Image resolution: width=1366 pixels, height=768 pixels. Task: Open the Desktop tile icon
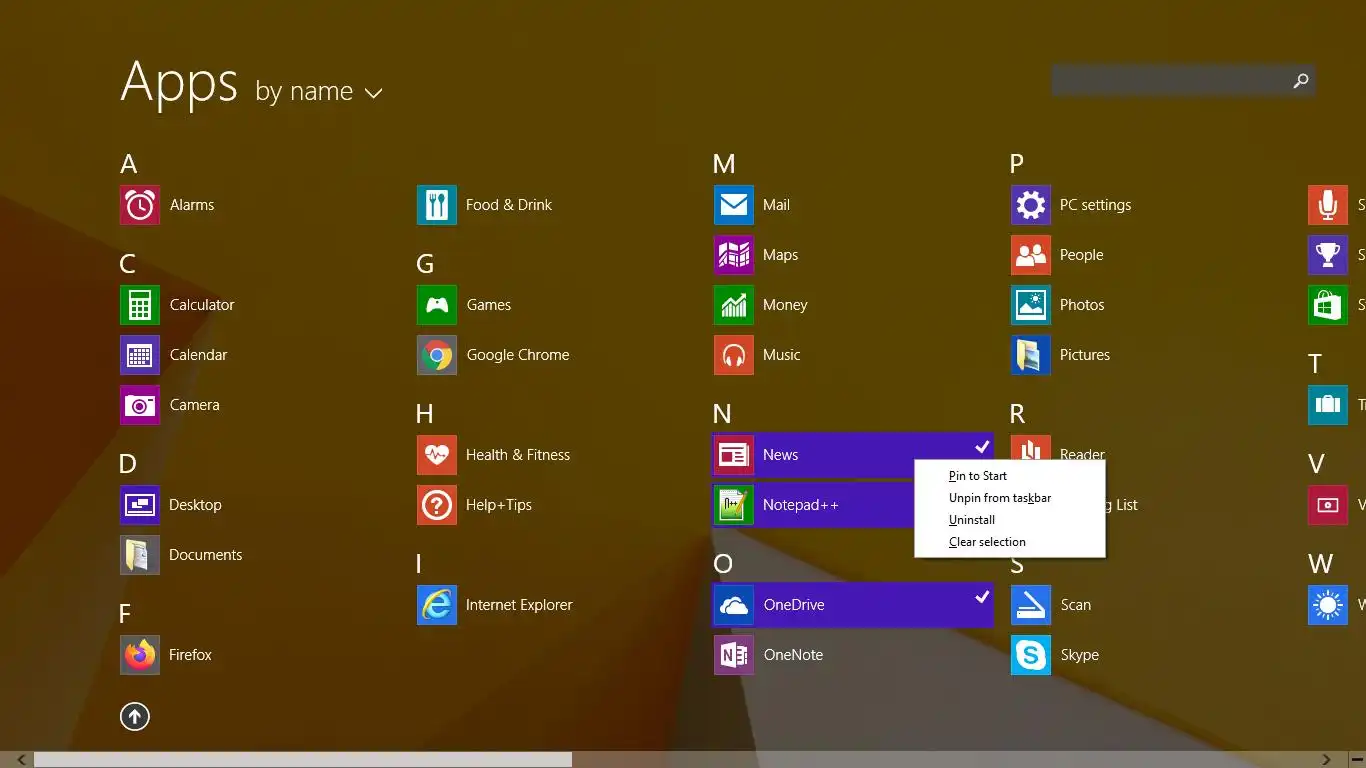click(140, 505)
